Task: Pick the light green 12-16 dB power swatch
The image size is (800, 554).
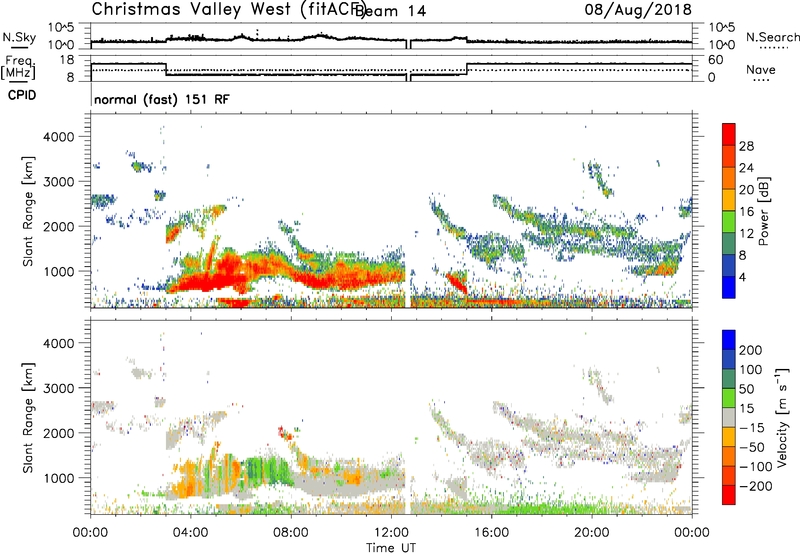Action: (x=729, y=222)
